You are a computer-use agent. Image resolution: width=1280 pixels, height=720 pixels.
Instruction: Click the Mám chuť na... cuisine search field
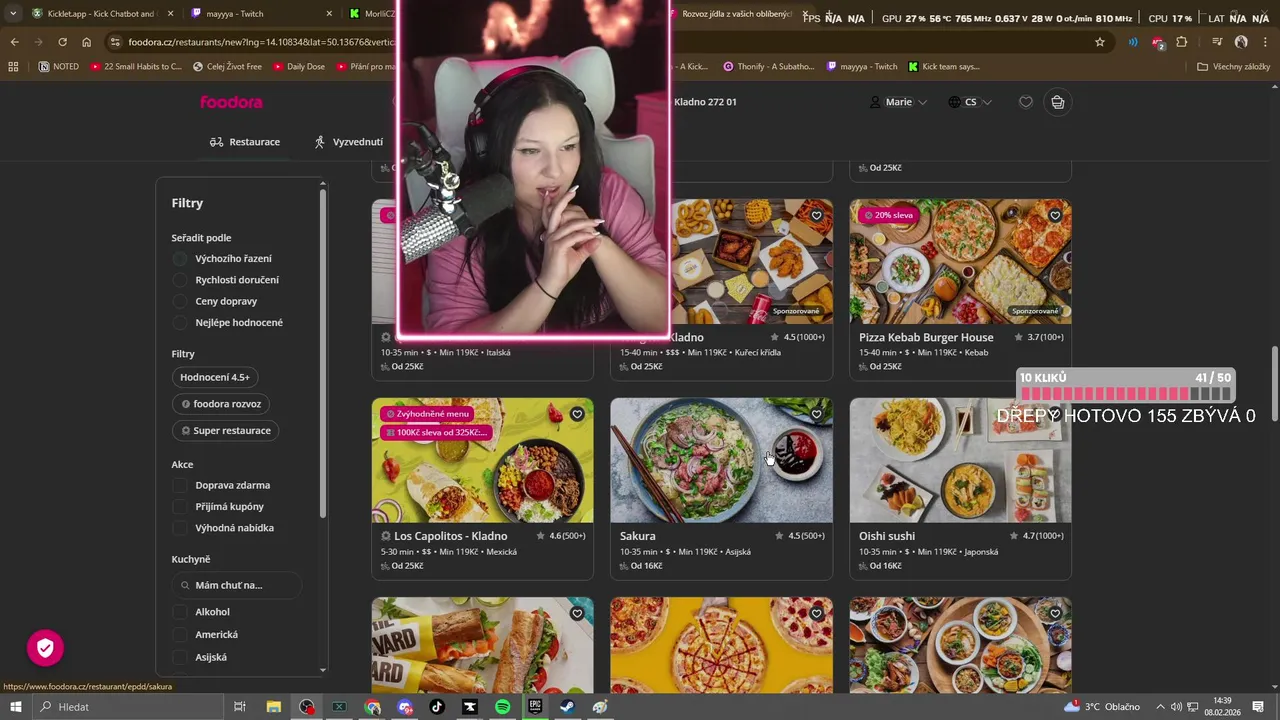[x=237, y=585]
